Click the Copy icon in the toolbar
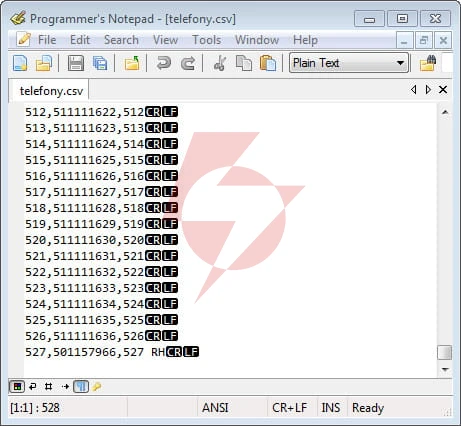This screenshot has height=426, width=461. click(244, 63)
